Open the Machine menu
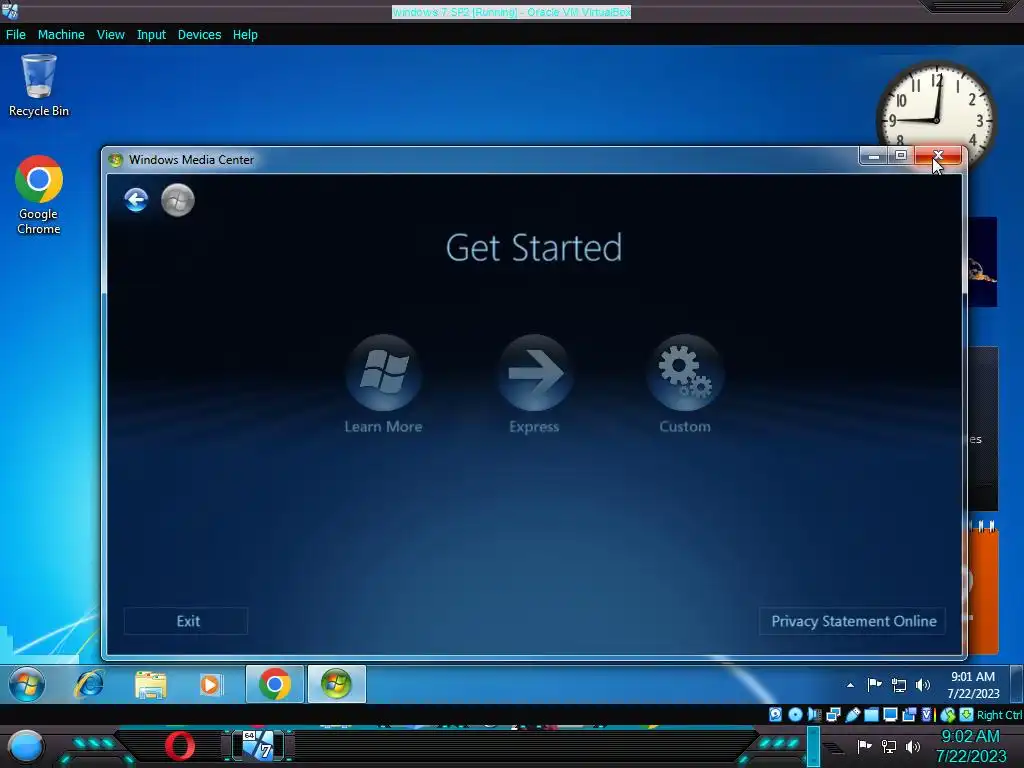Image resolution: width=1024 pixels, height=768 pixels. (61, 35)
